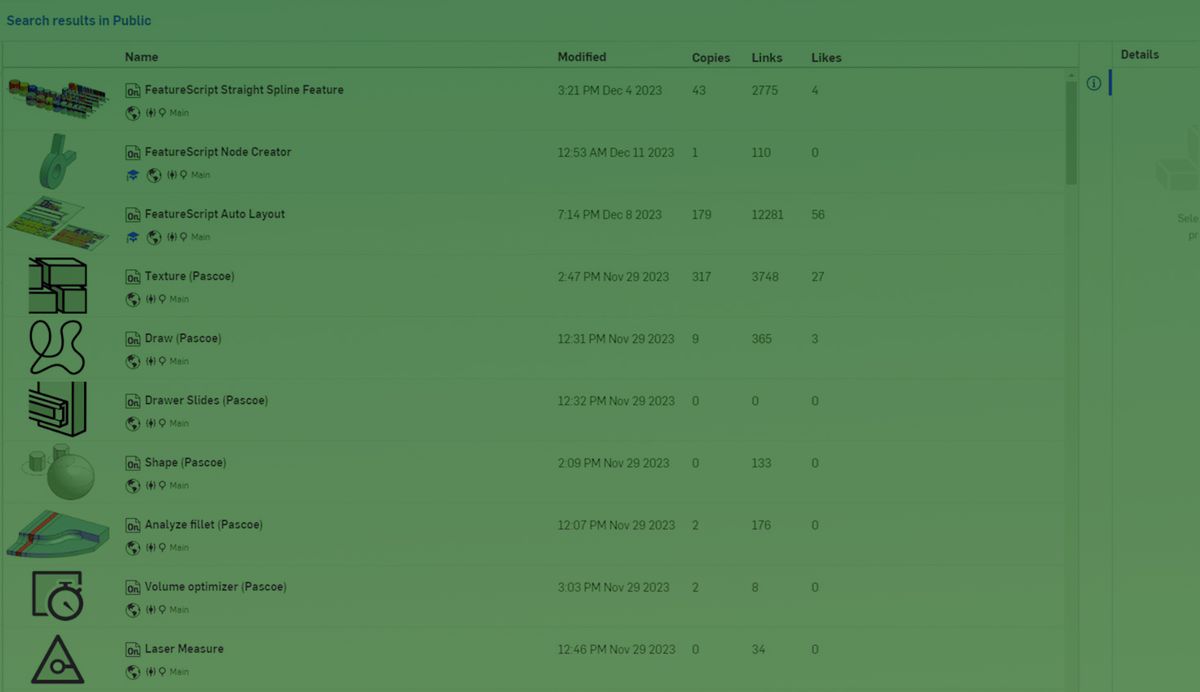Click the public globe icon under Drawer Slides (Pascoe)
Image resolution: width=1200 pixels, height=692 pixels.
click(133, 423)
